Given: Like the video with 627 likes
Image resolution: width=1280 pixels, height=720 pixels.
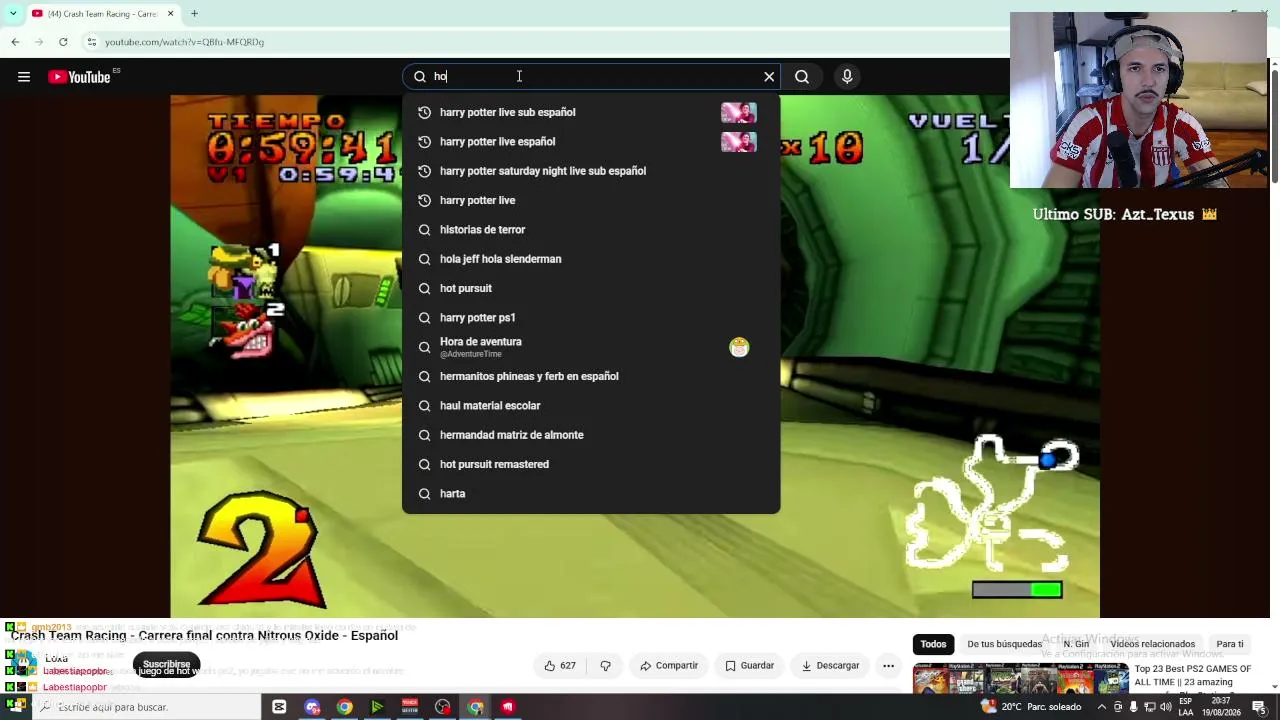Looking at the screenshot, I should [x=559, y=666].
